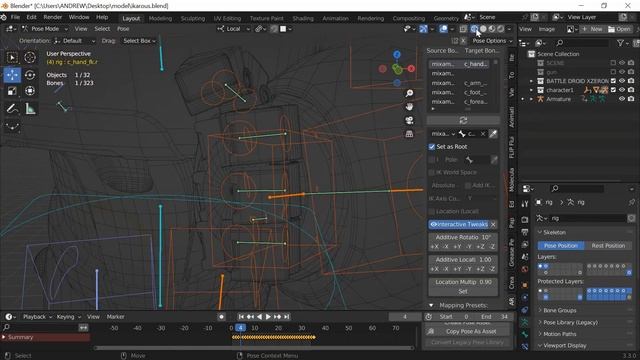
Task: Click the refresh bones list button
Action: coord(463,120)
